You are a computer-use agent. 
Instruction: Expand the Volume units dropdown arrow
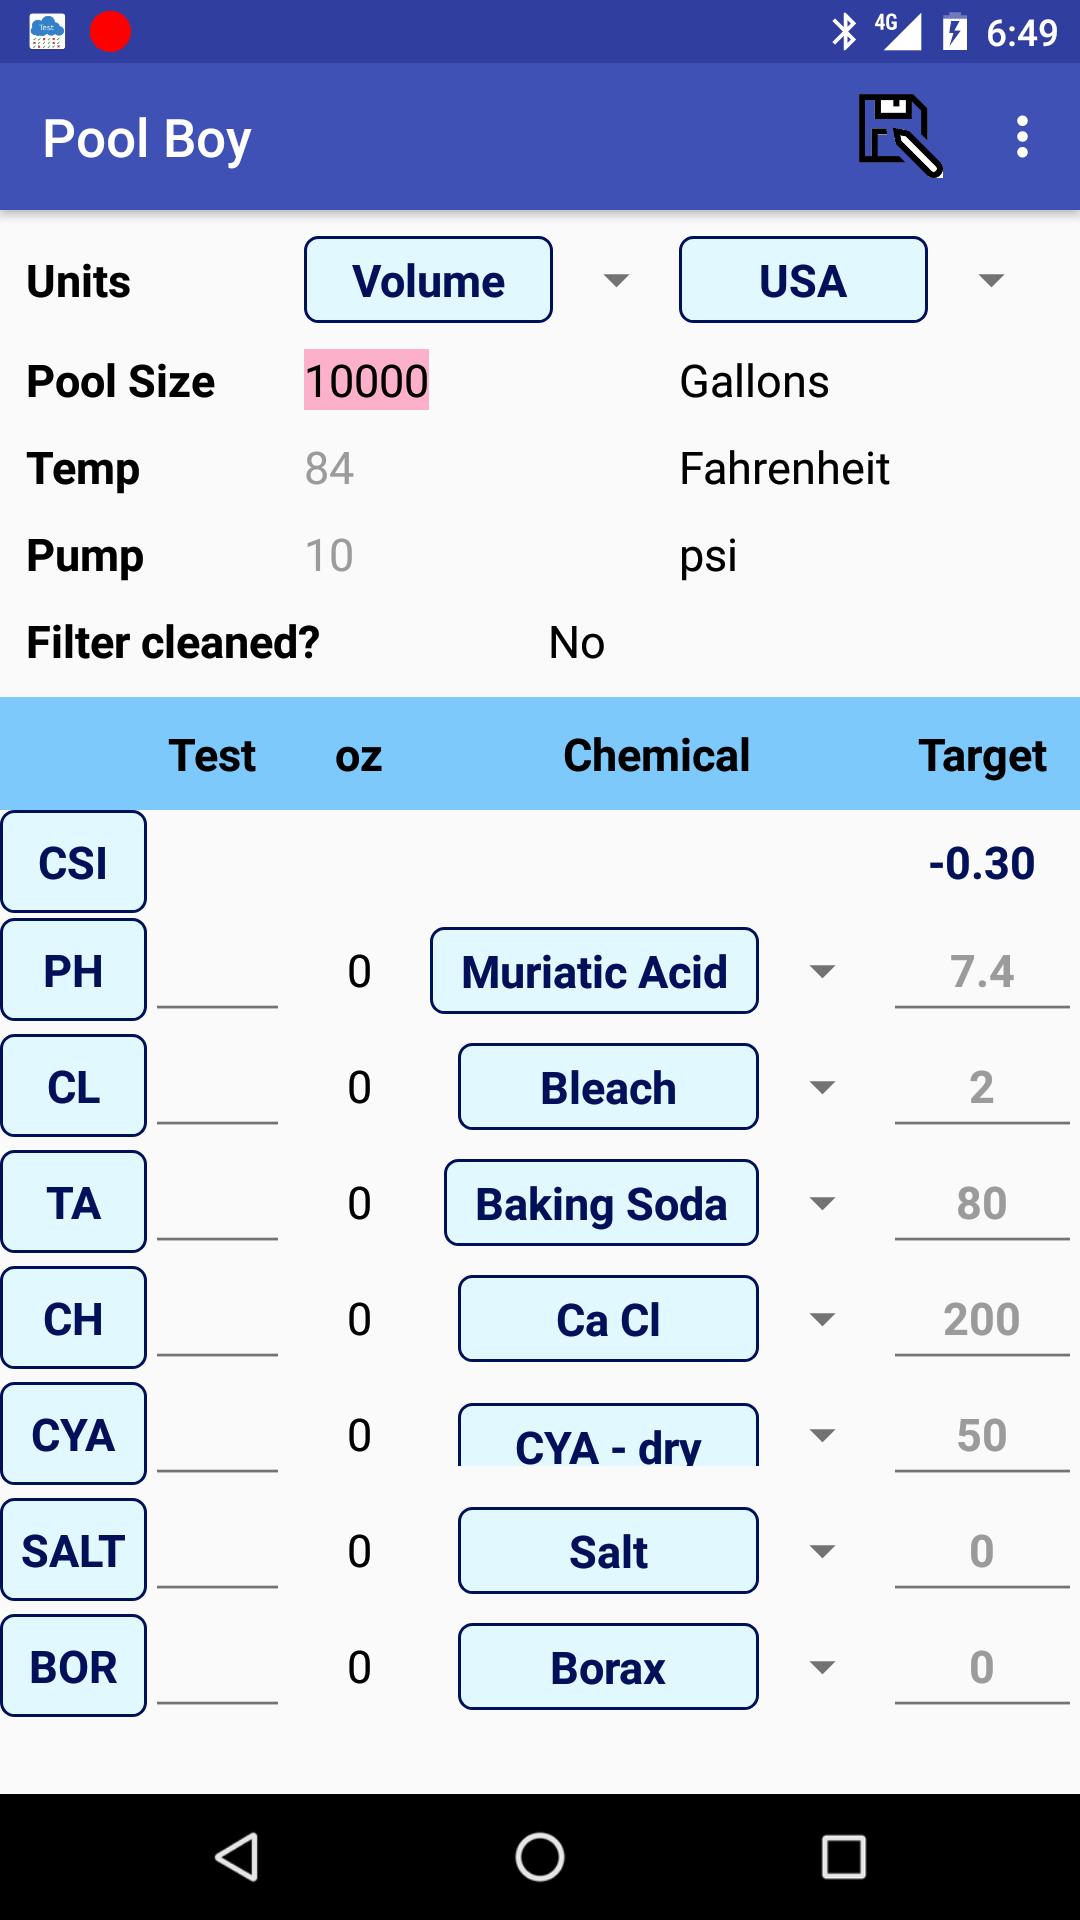[617, 280]
